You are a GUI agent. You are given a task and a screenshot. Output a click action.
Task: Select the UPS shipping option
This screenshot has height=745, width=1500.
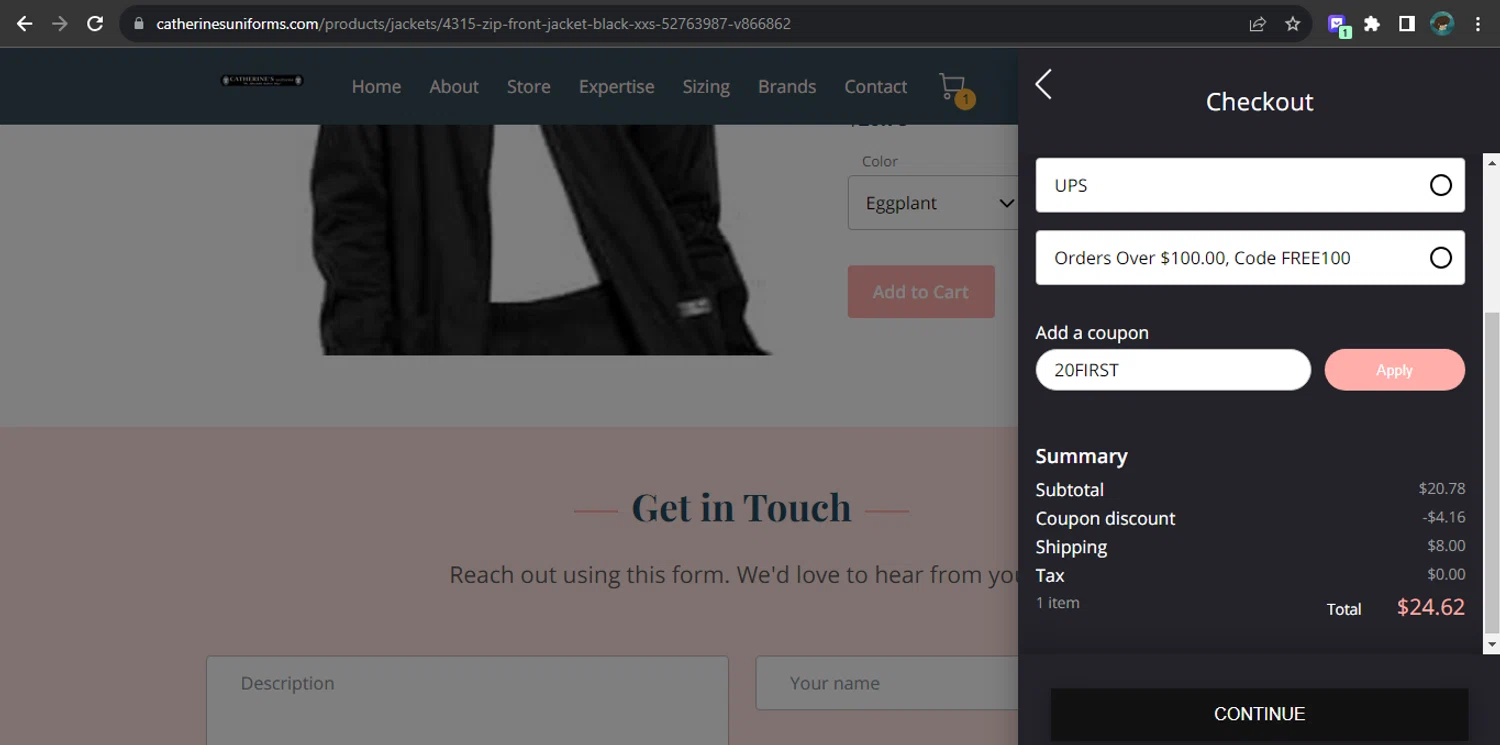pyautogui.click(x=1250, y=185)
